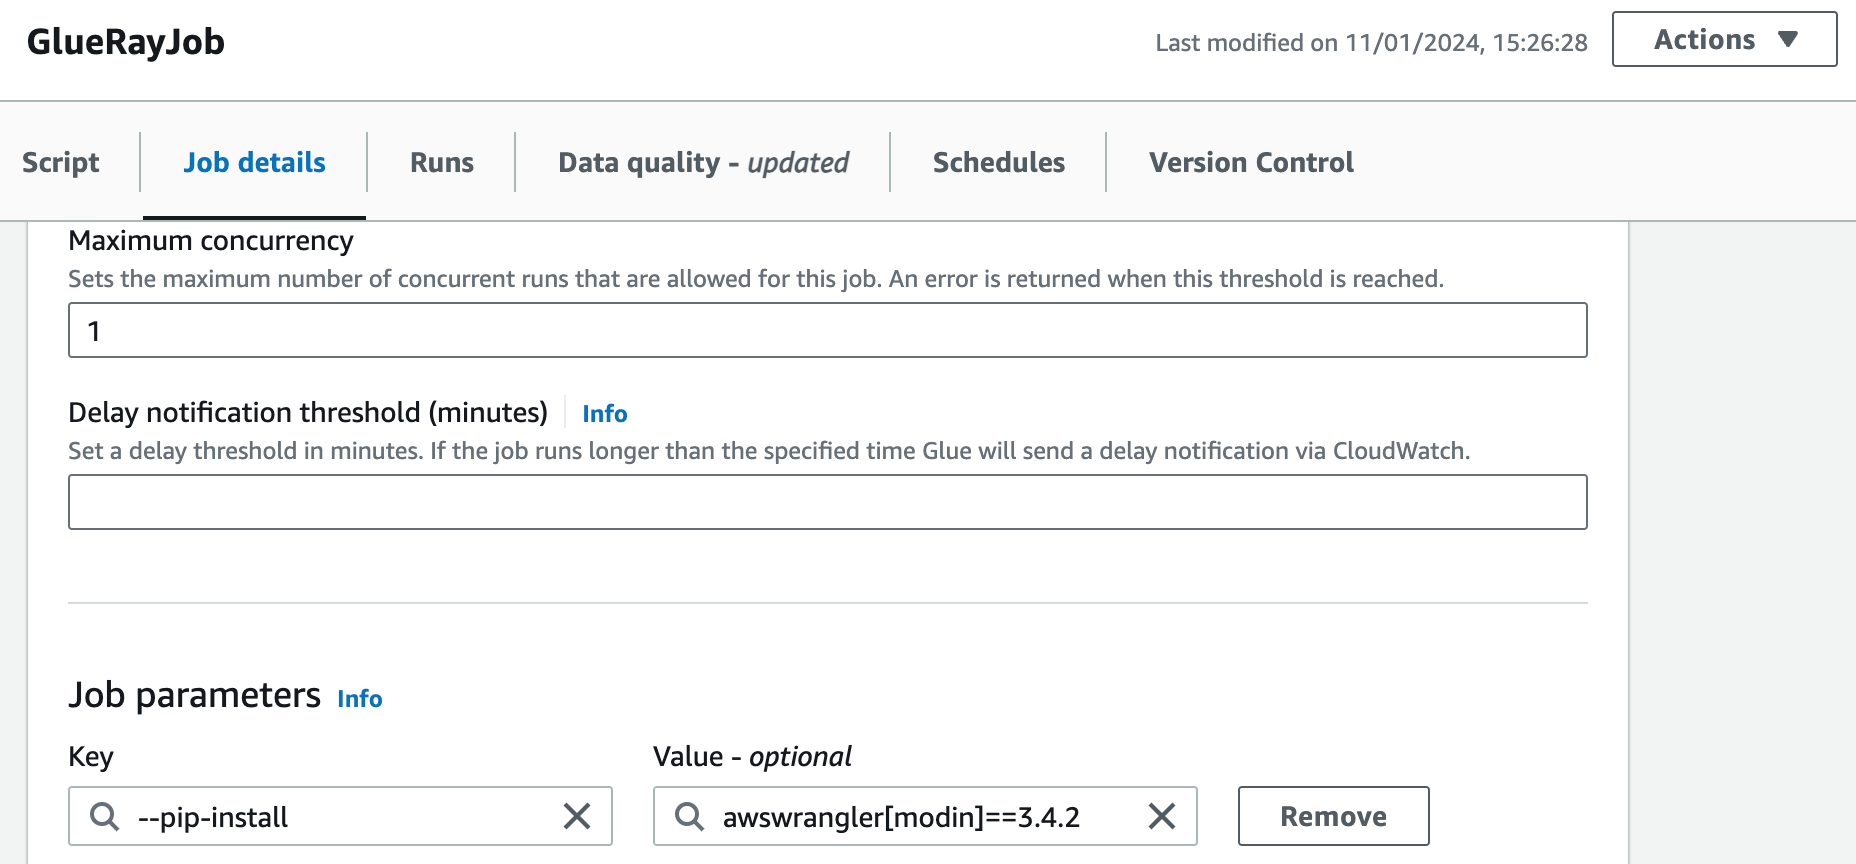Remove the --pip-install job parameter
The height and width of the screenshot is (864, 1856).
tap(1333, 817)
